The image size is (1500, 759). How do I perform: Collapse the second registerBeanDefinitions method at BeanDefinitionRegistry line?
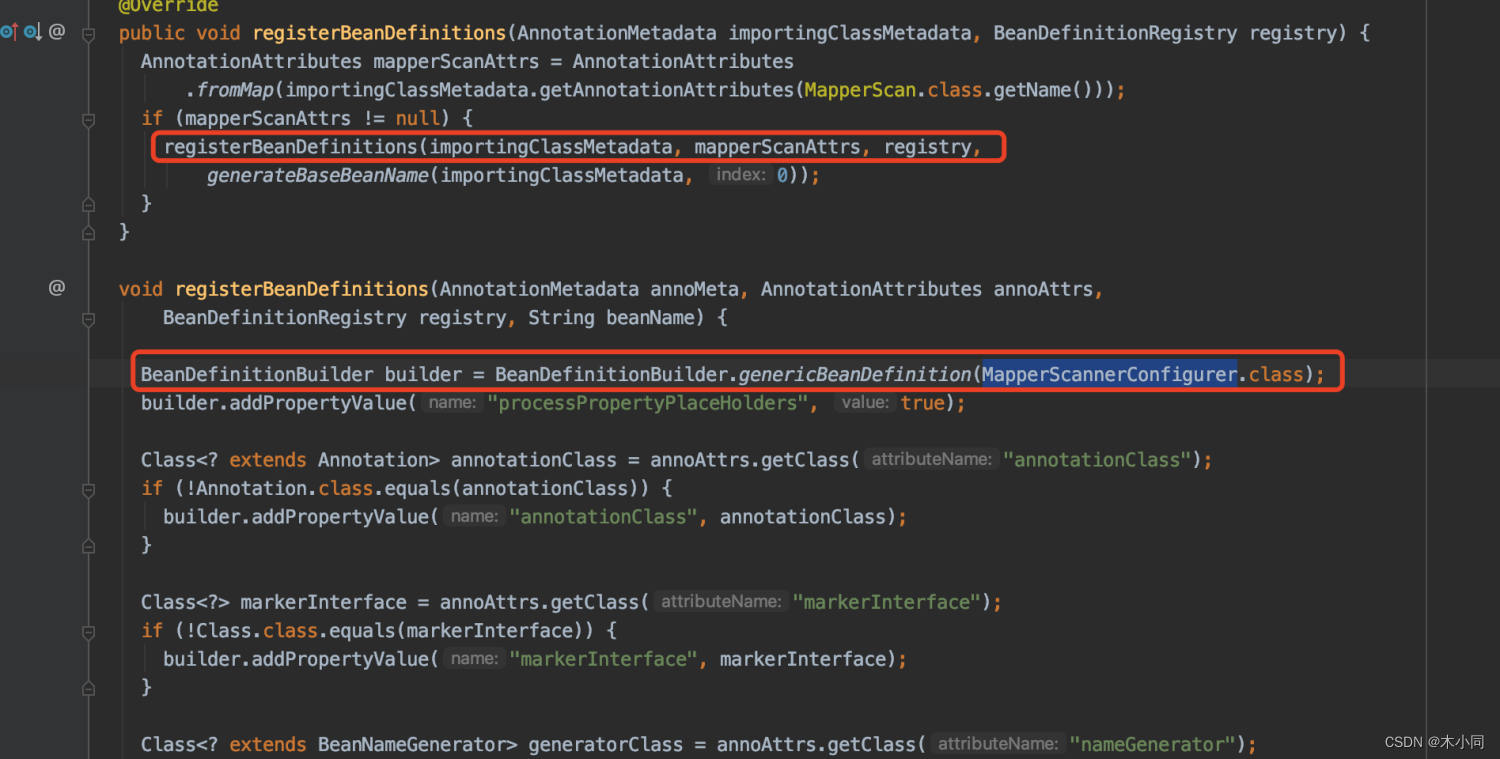tap(88, 318)
